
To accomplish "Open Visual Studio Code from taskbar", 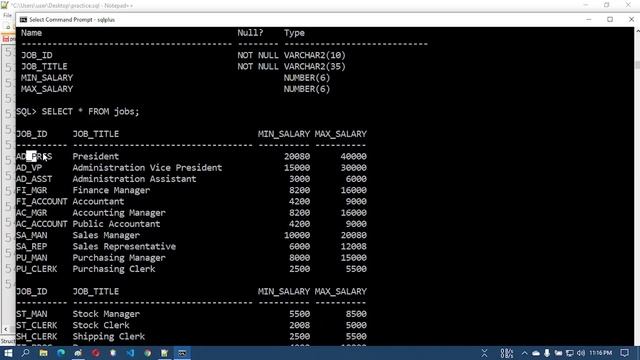I will pyautogui.click(x=130, y=353).
